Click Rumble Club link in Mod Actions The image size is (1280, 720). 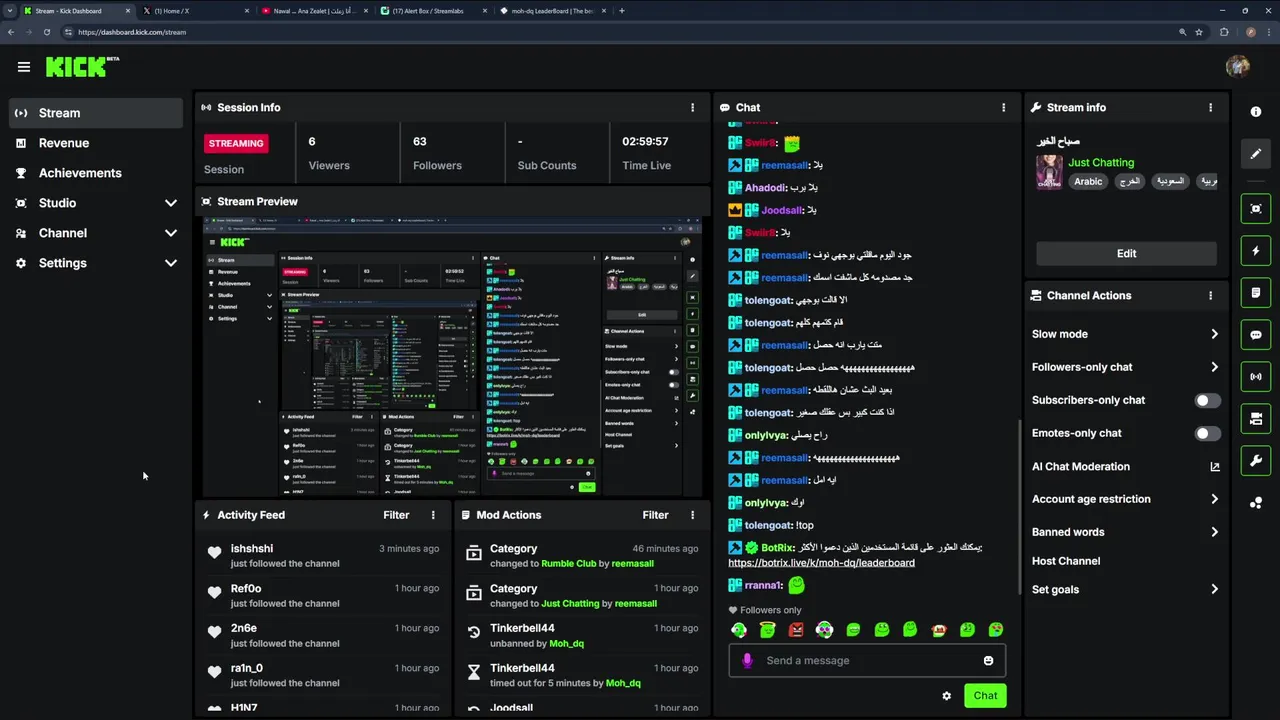(x=569, y=564)
